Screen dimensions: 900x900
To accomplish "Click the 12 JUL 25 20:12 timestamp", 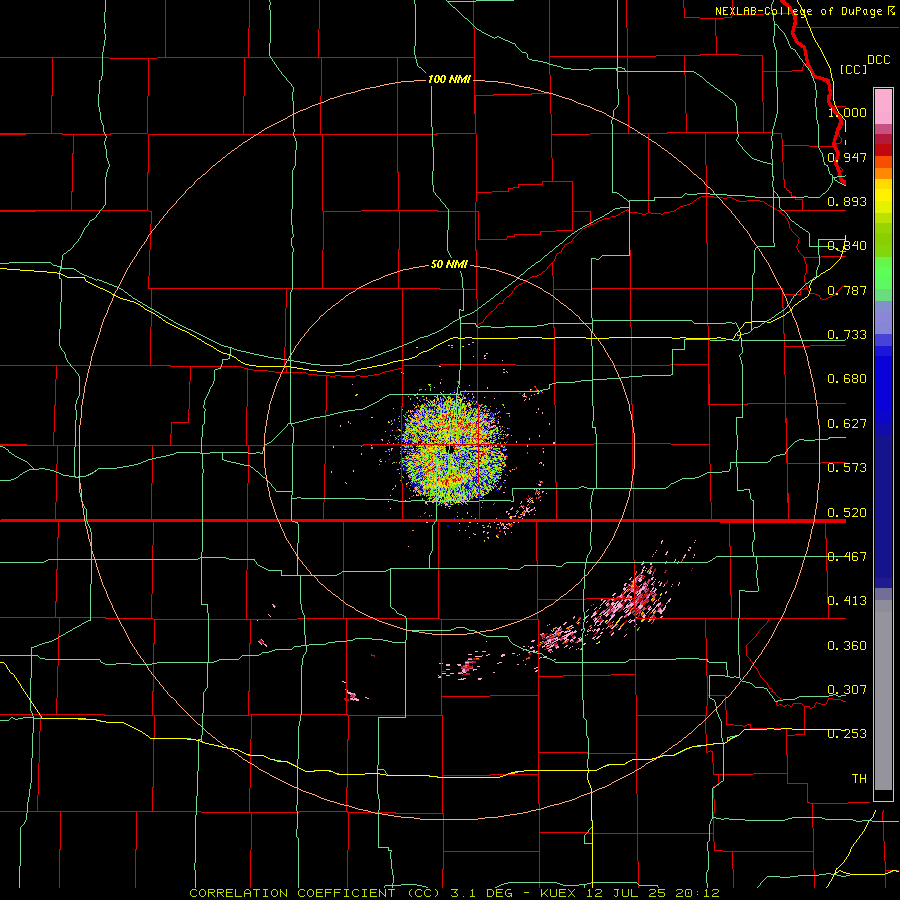I will (653, 893).
